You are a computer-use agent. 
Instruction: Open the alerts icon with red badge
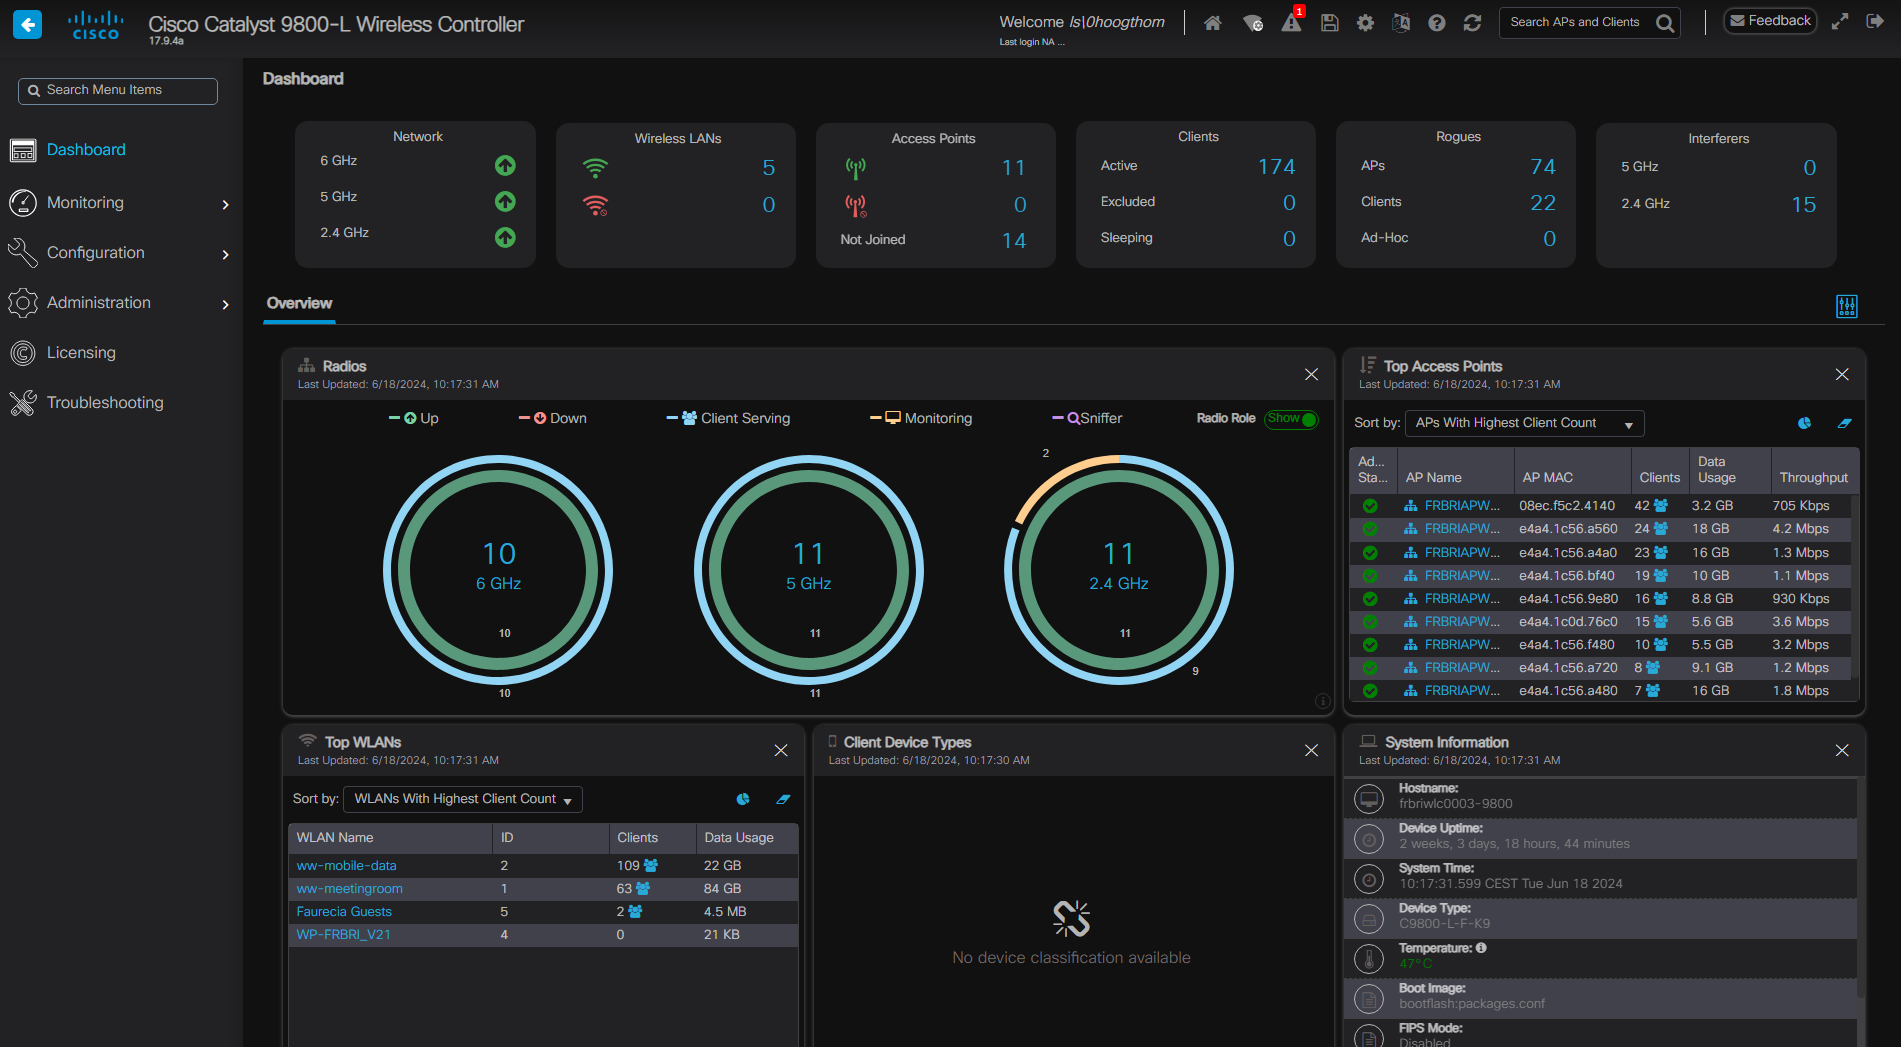(x=1291, y=22)
